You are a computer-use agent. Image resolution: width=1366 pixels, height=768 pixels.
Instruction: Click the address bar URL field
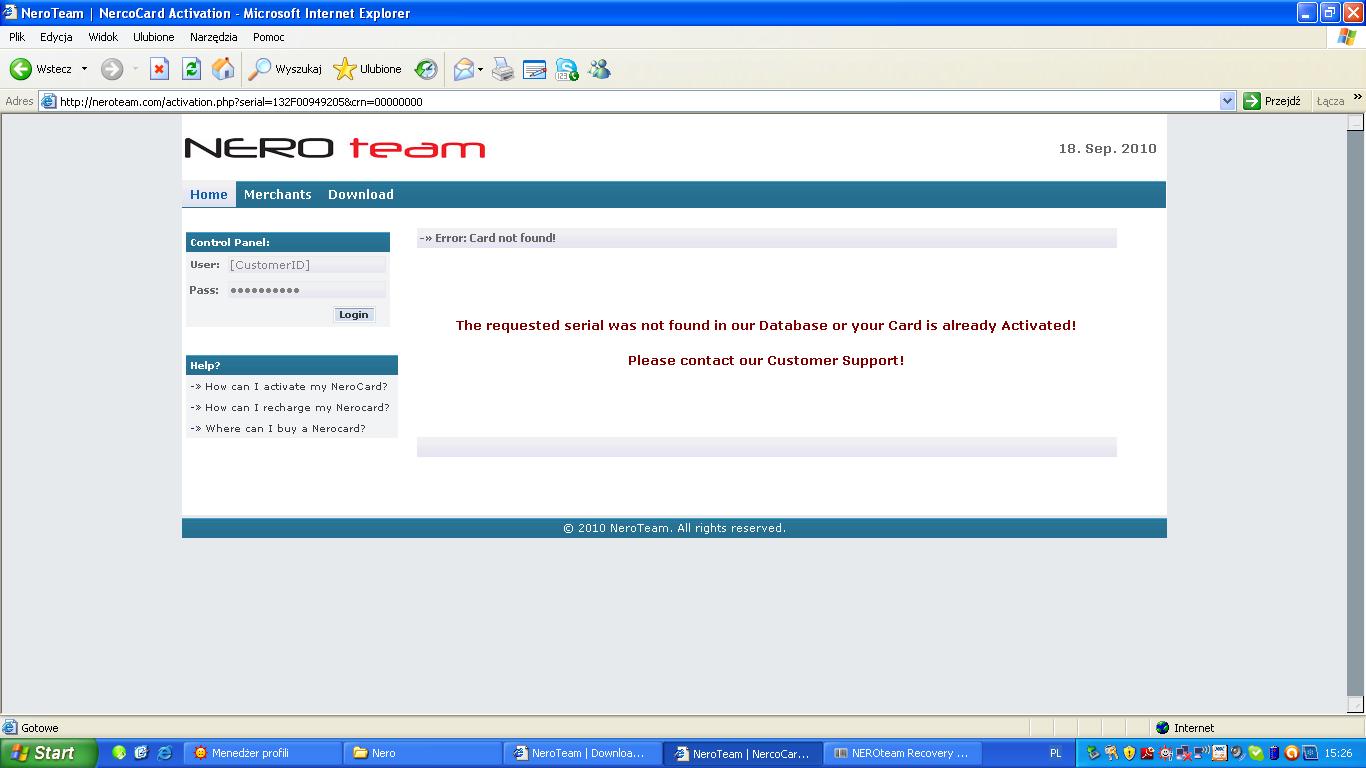tap(638, 101)
